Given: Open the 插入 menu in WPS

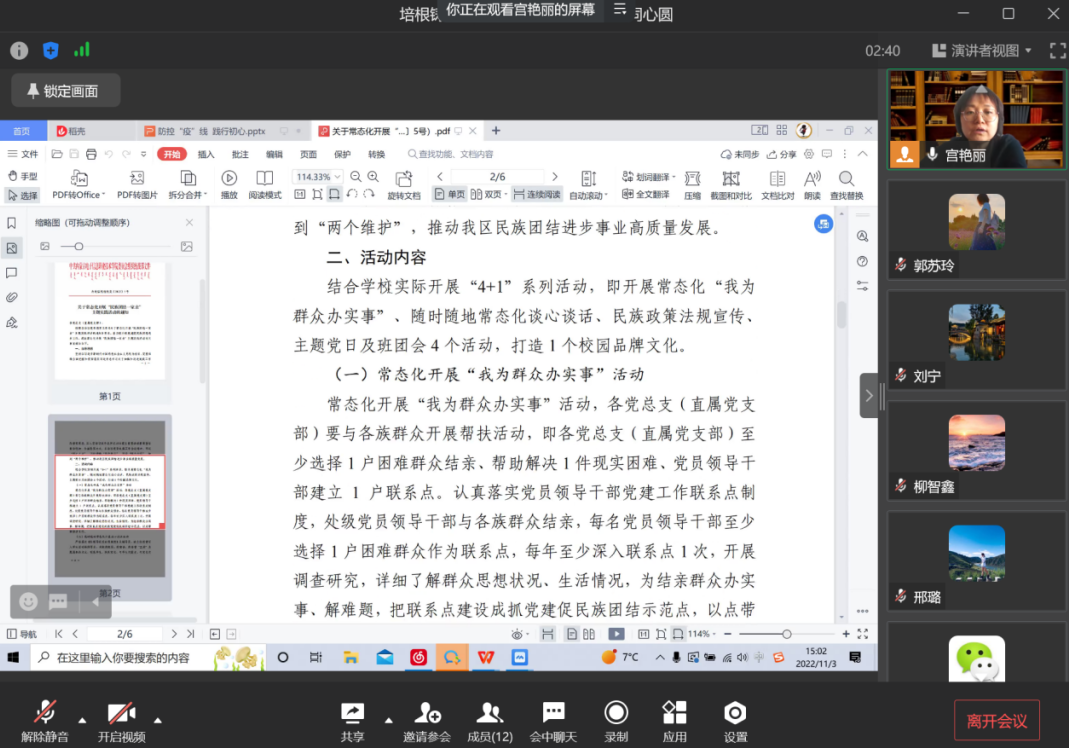Looking at the screenshot, I should (206, 155).
